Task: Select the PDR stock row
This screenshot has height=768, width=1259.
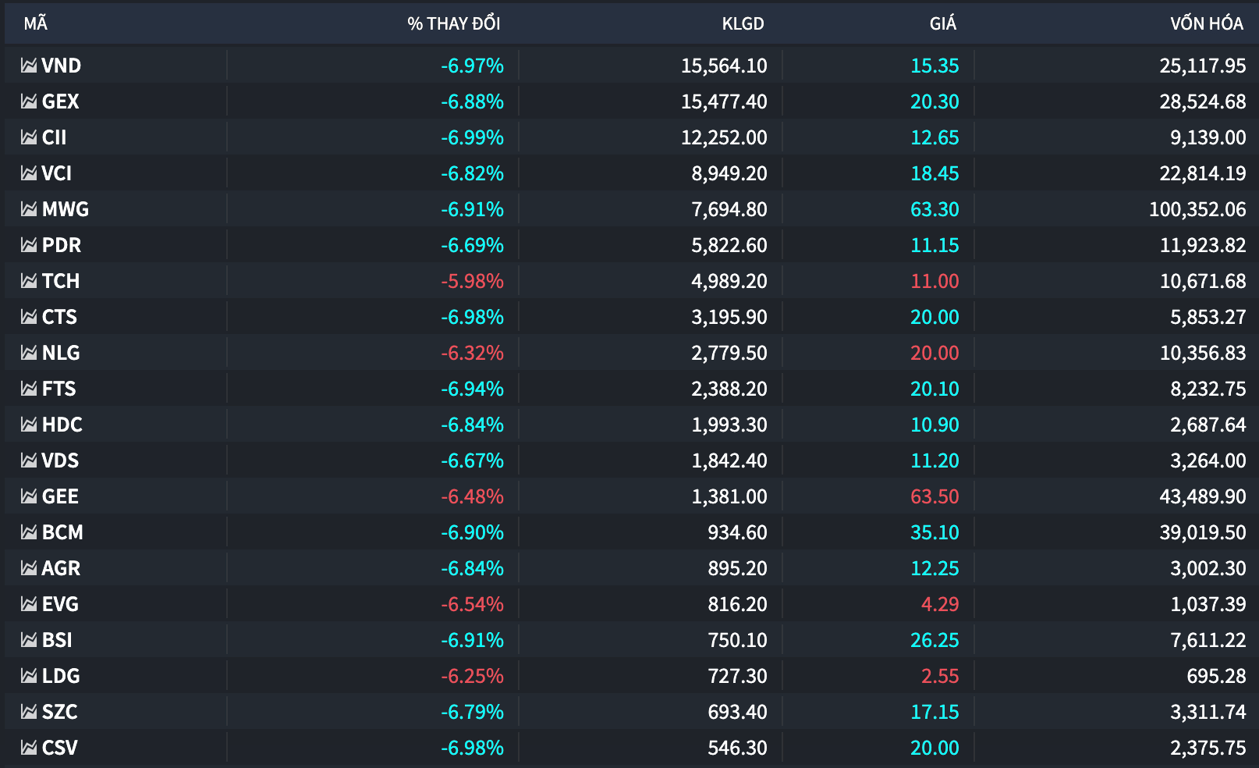Action: [630, 245]
